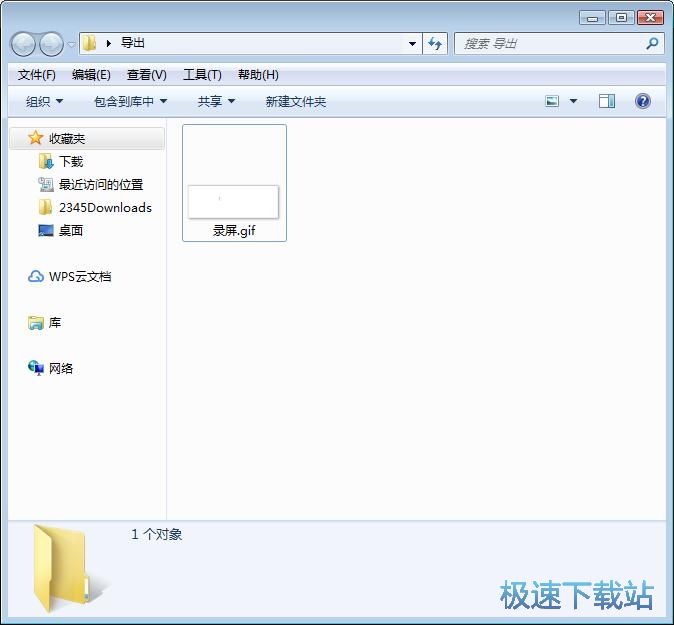Image resolution: width=674 pixels, height=625 pixels.
Task: Click the 2345Downloads folder icon
Action: pos(46,207)
